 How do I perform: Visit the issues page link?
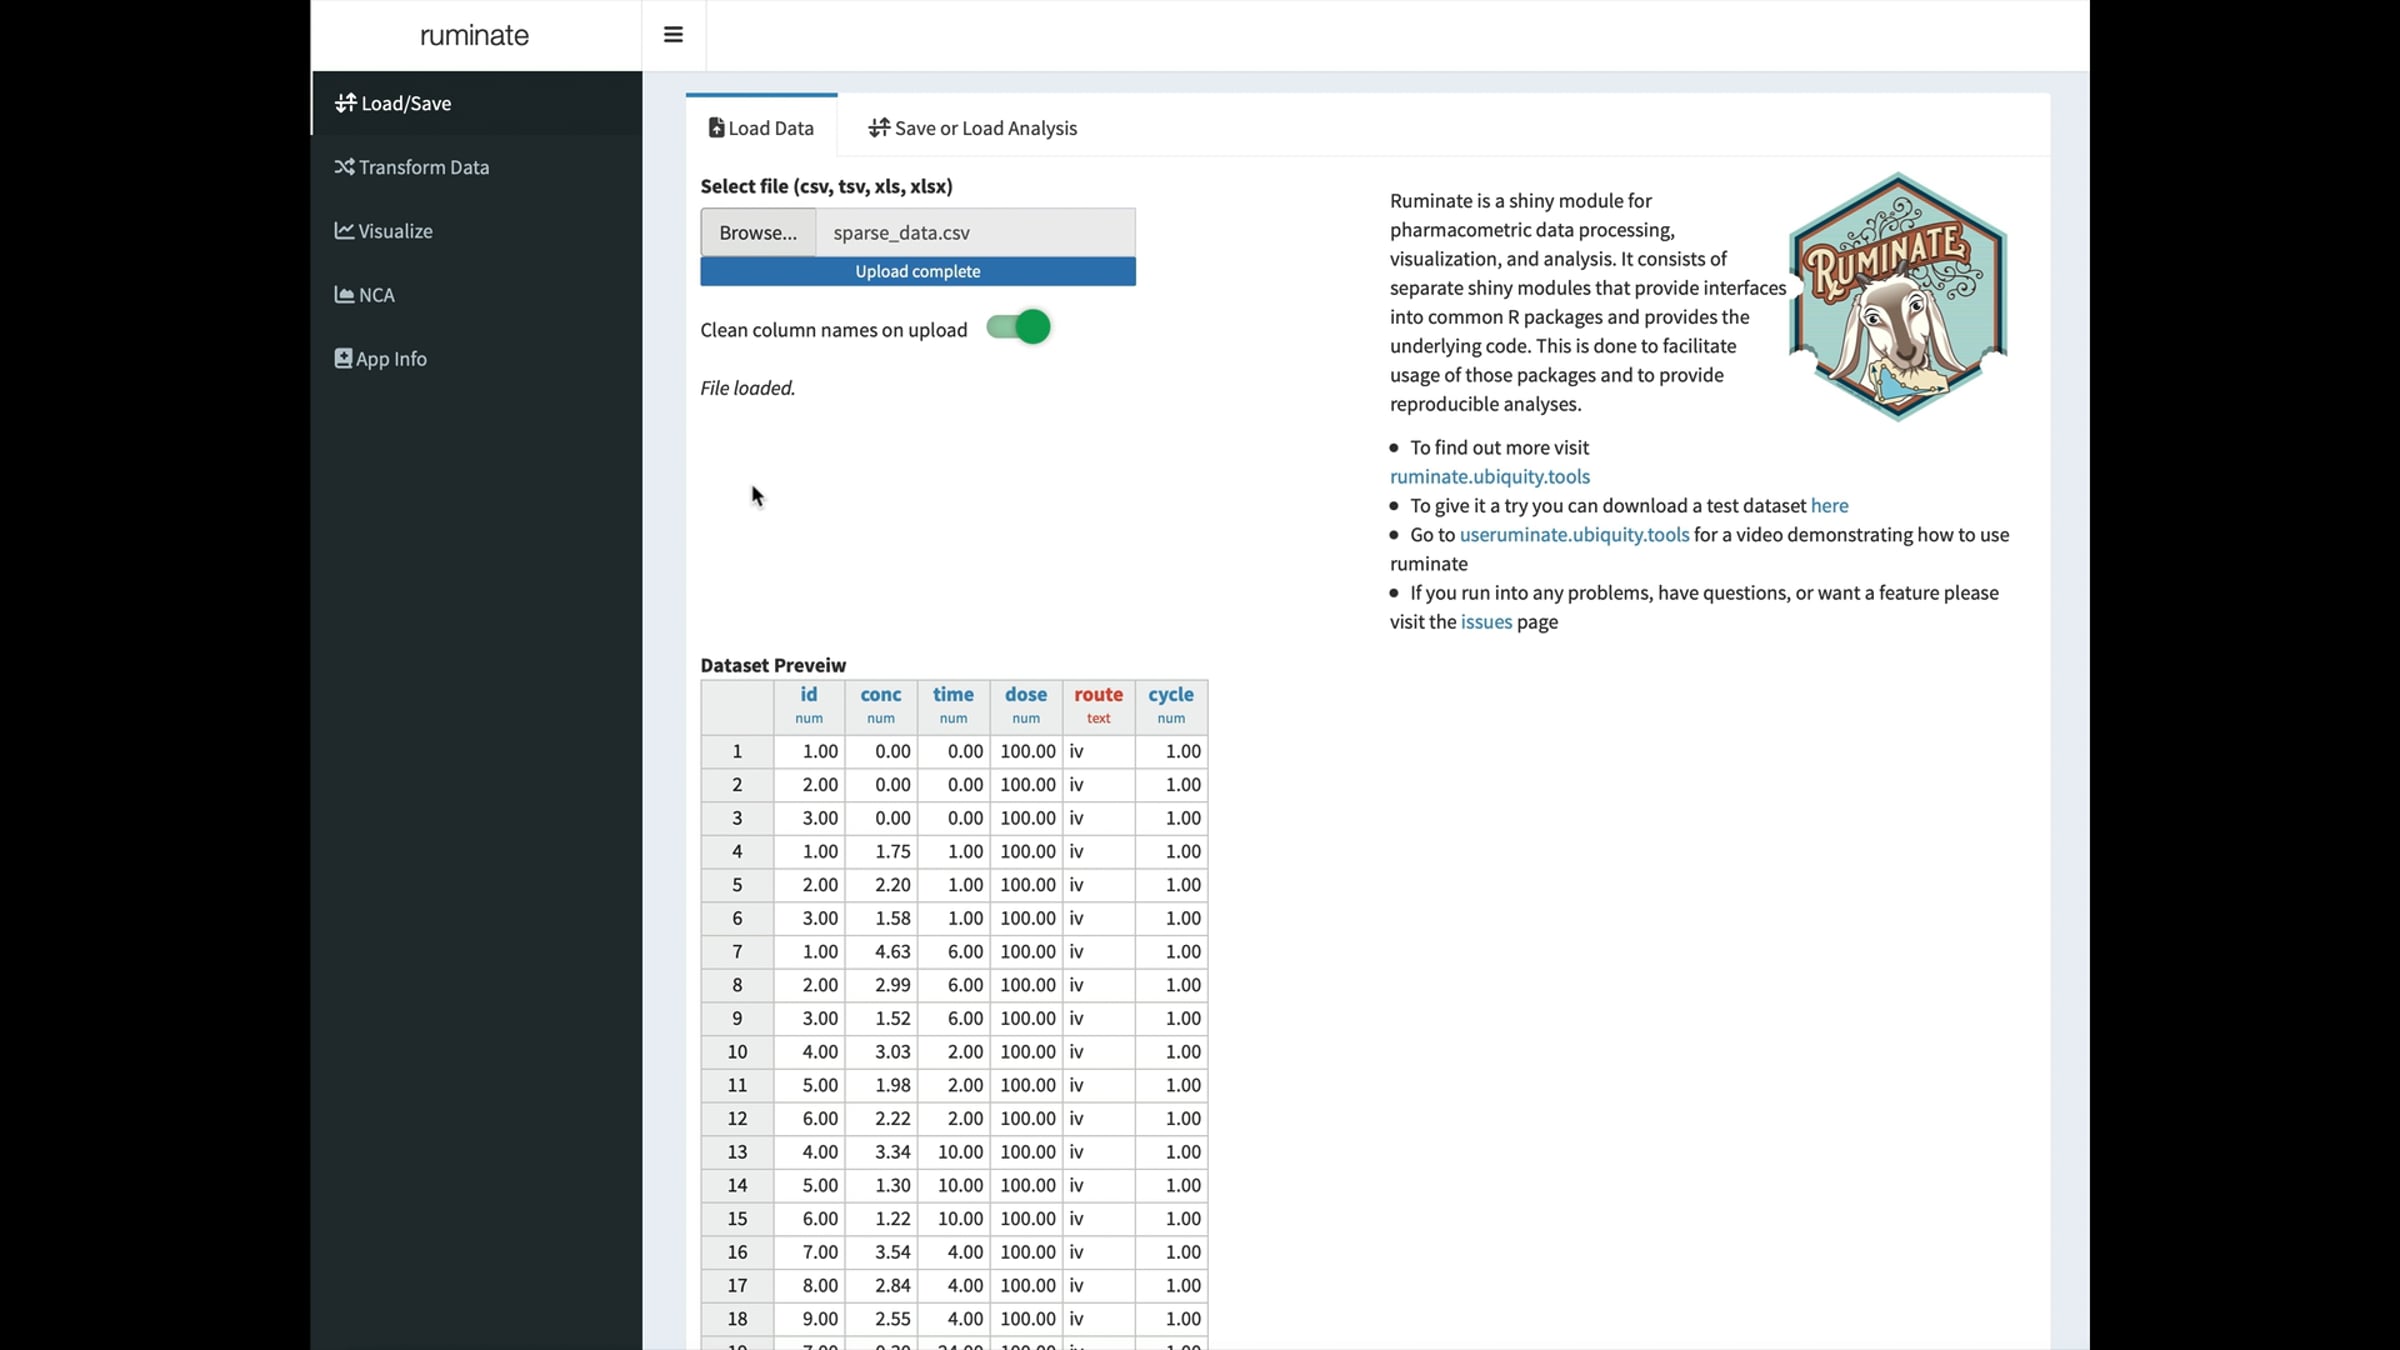click(x=1486, y=622)
